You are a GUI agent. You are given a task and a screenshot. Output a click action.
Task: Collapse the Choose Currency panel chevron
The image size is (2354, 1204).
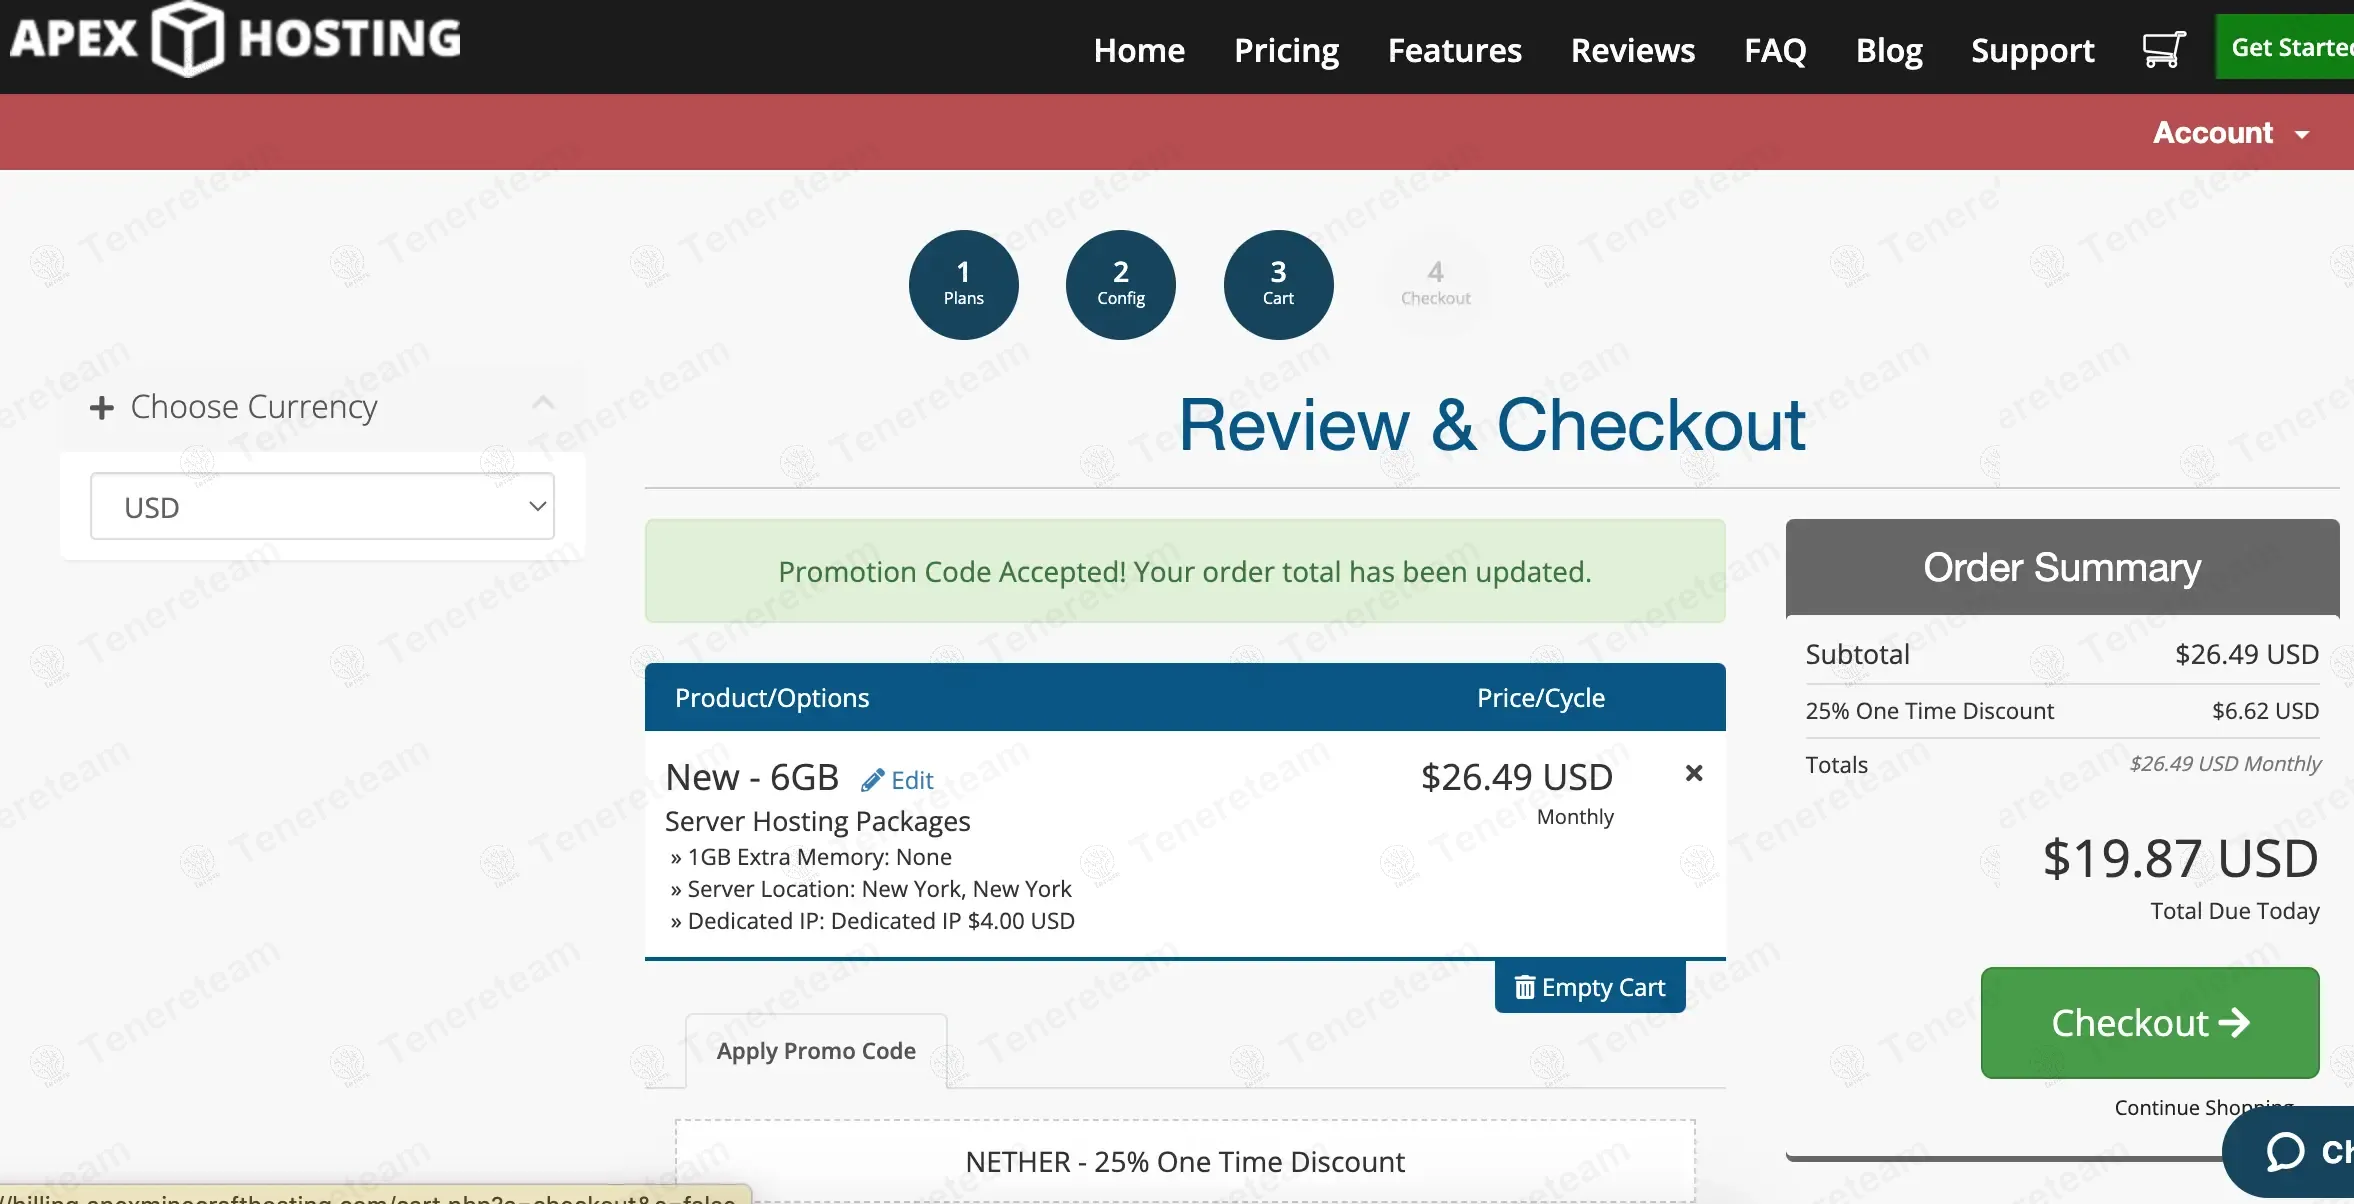543,402
